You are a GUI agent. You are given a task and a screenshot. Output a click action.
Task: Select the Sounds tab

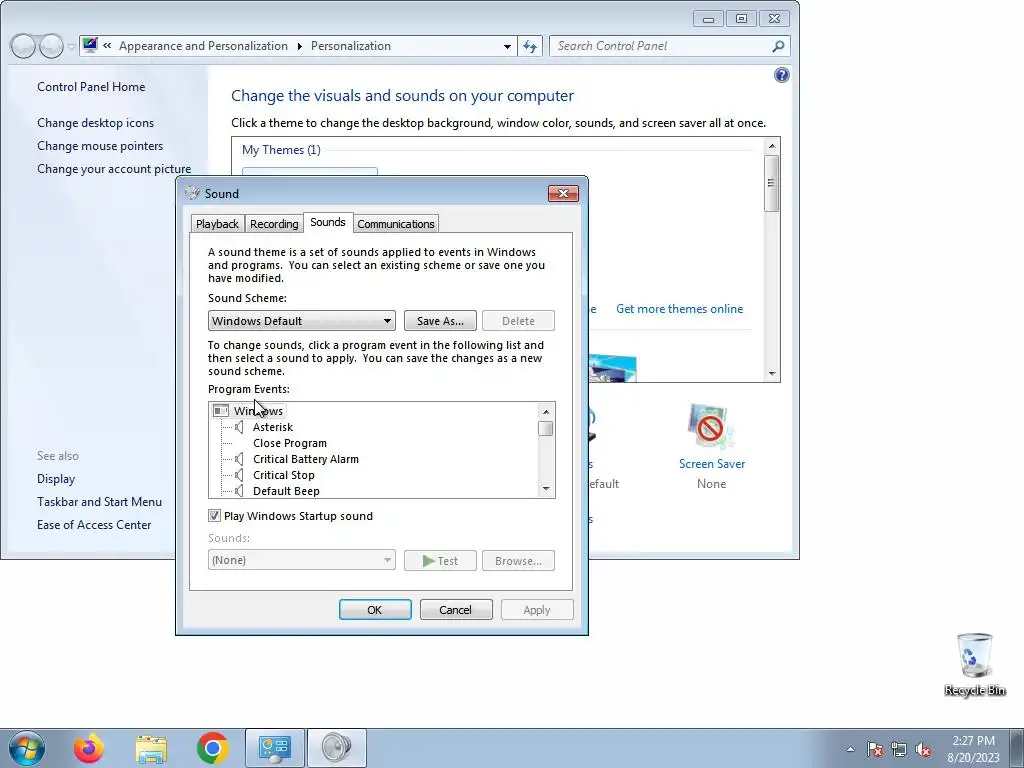tap(328, 222)
